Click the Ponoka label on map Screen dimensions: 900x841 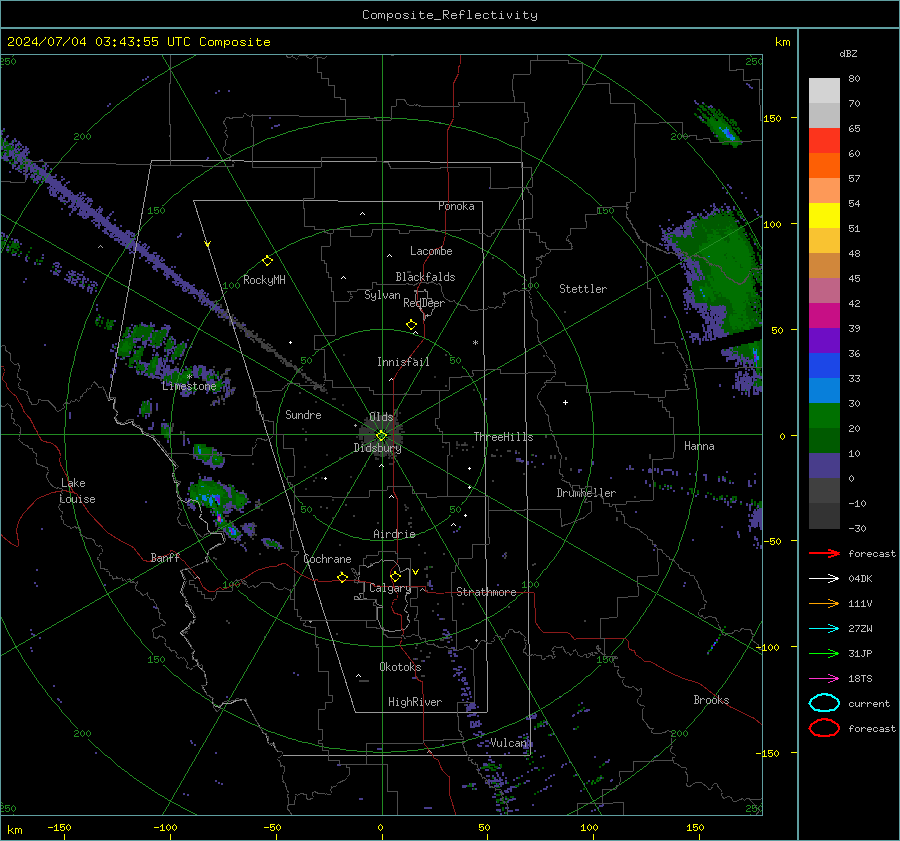tap(456, 206)
